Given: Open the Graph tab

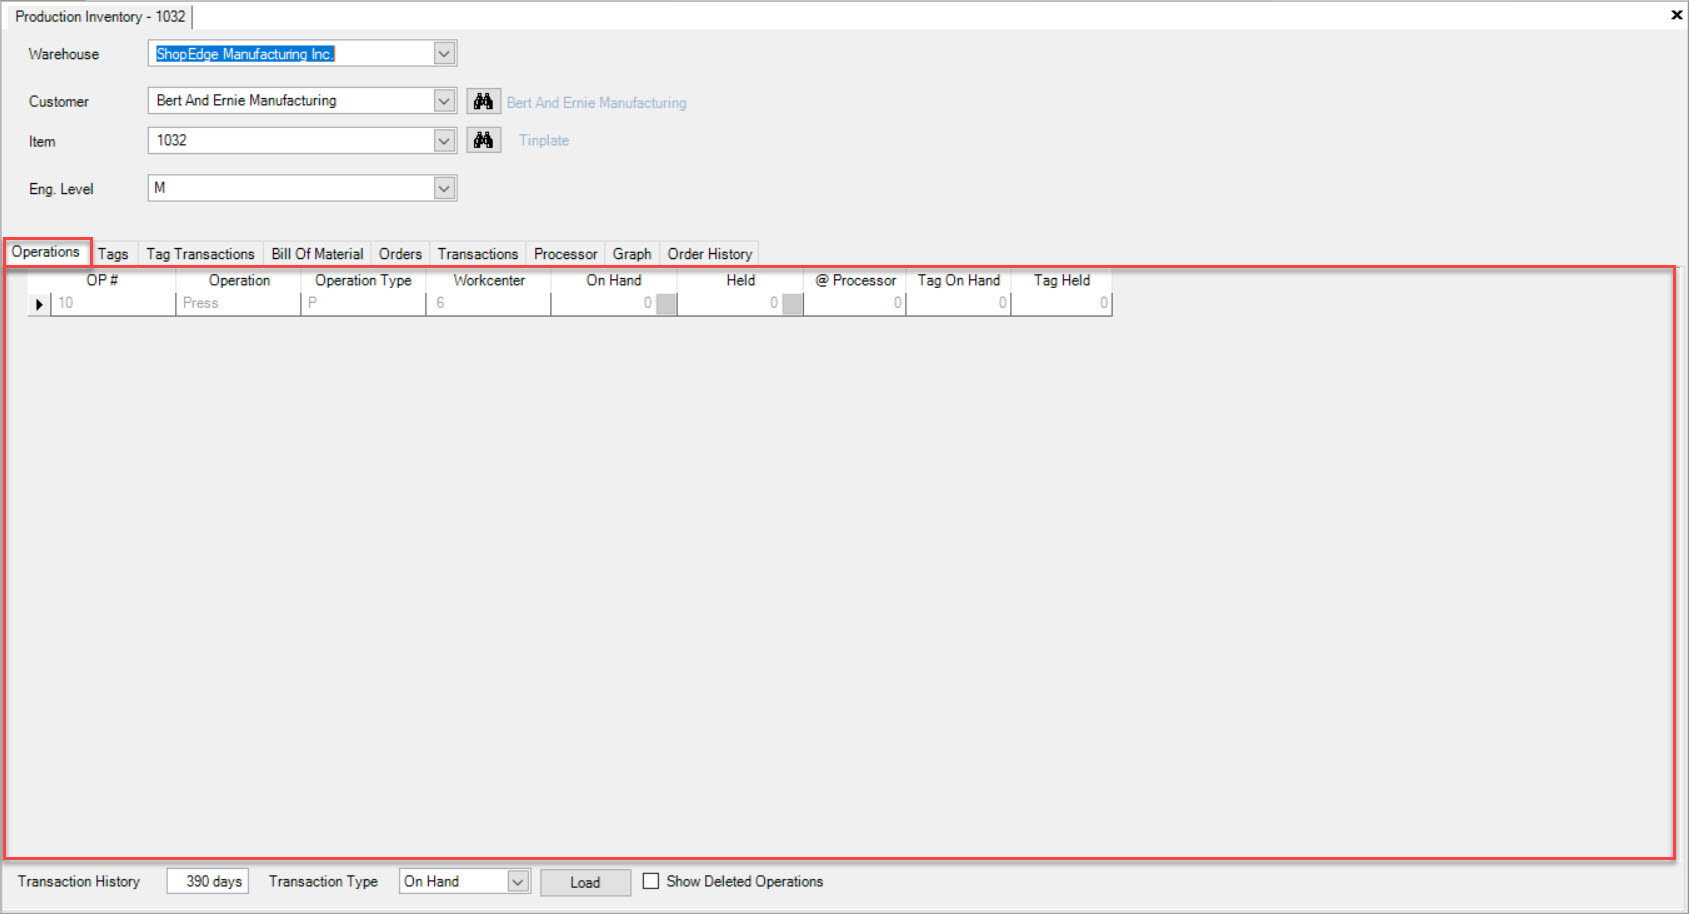Looking at the screenshot, I should point(632,254).
